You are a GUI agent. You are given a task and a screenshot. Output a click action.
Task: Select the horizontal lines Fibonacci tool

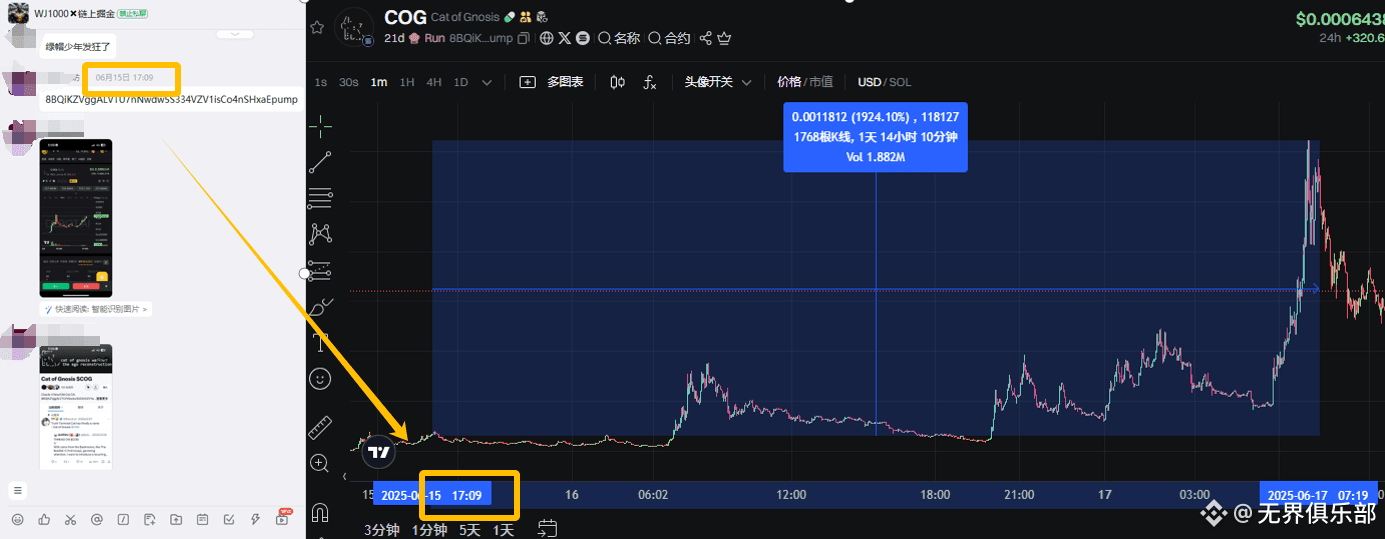click(320, 197)
